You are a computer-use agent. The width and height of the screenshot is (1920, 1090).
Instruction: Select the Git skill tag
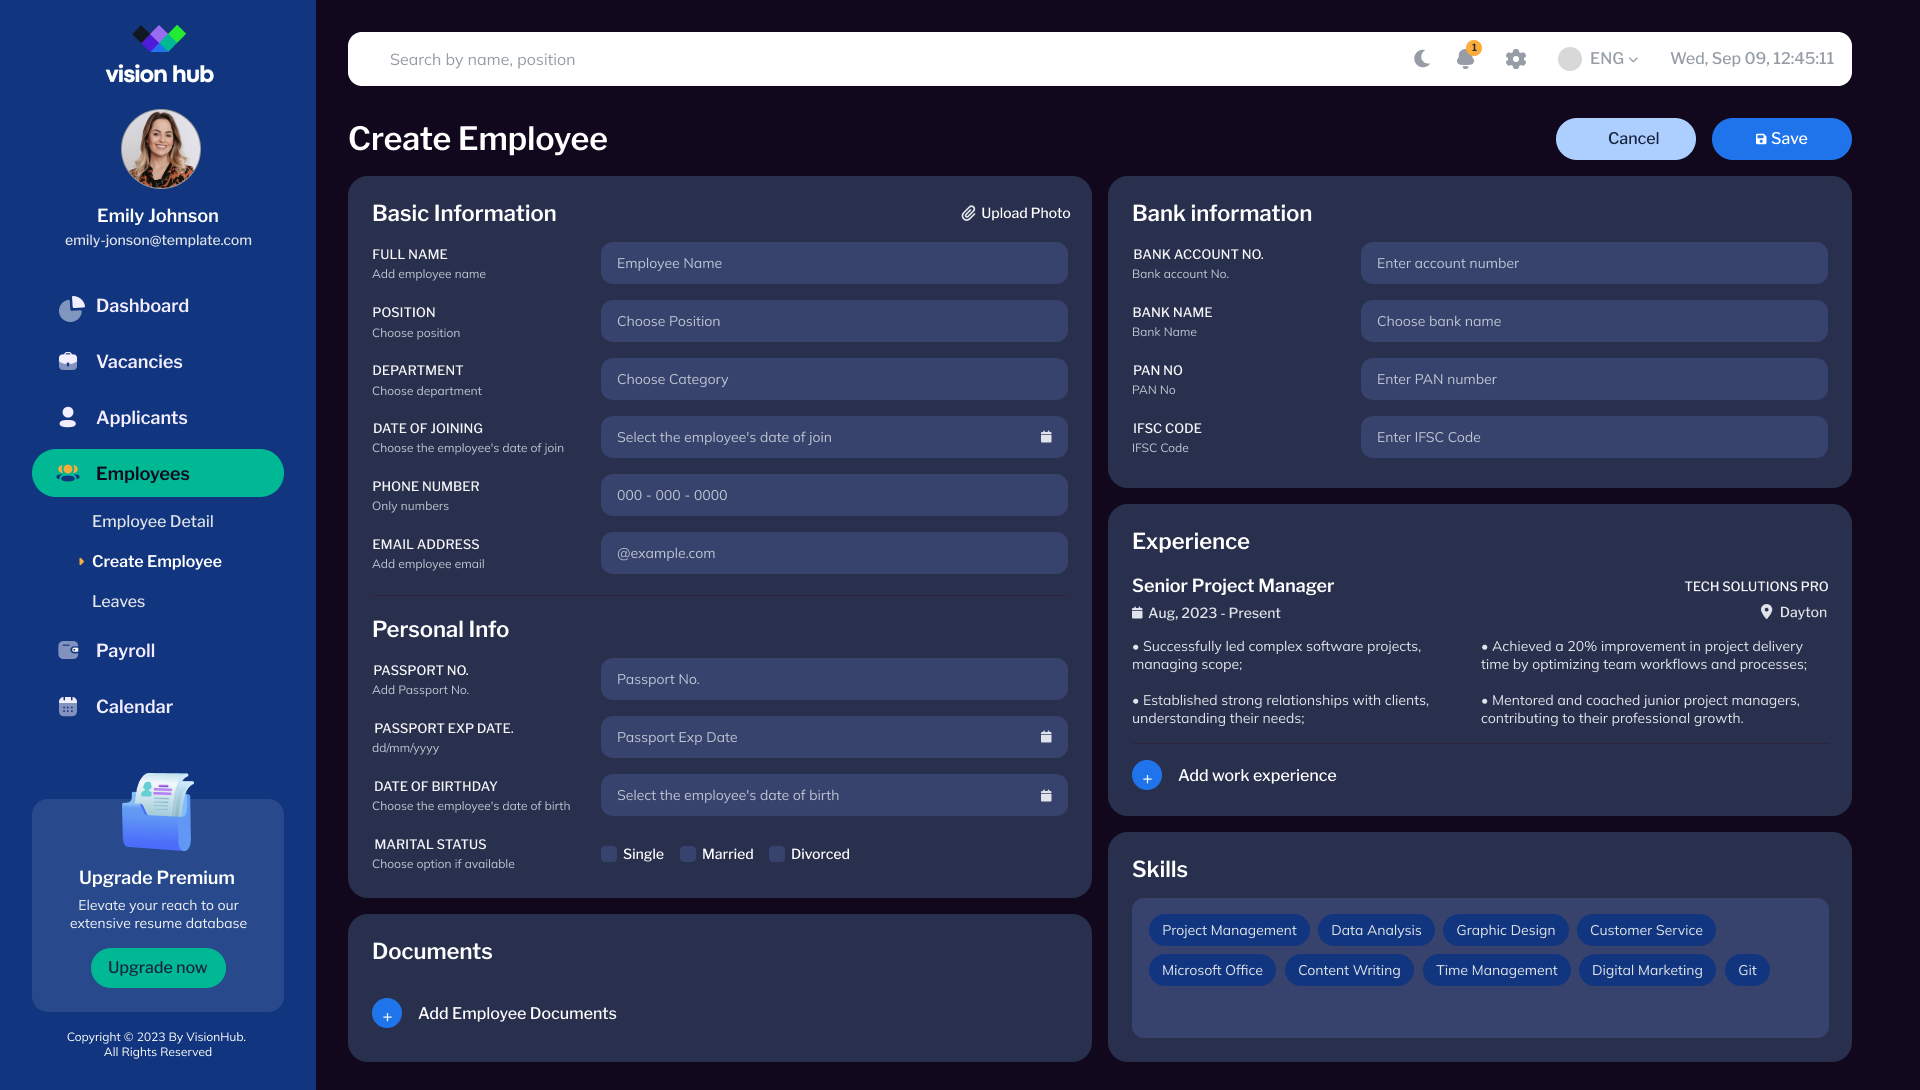point(1747,970)
